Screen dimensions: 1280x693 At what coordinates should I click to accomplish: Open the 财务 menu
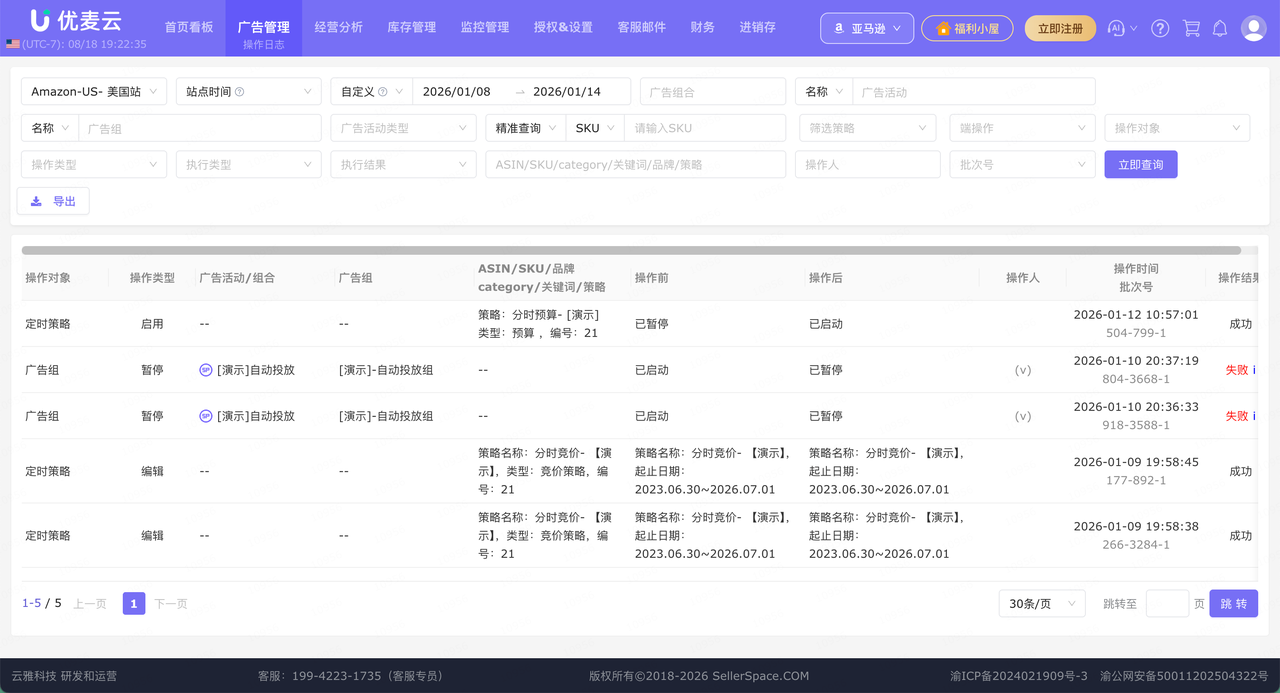coord(703,28)
